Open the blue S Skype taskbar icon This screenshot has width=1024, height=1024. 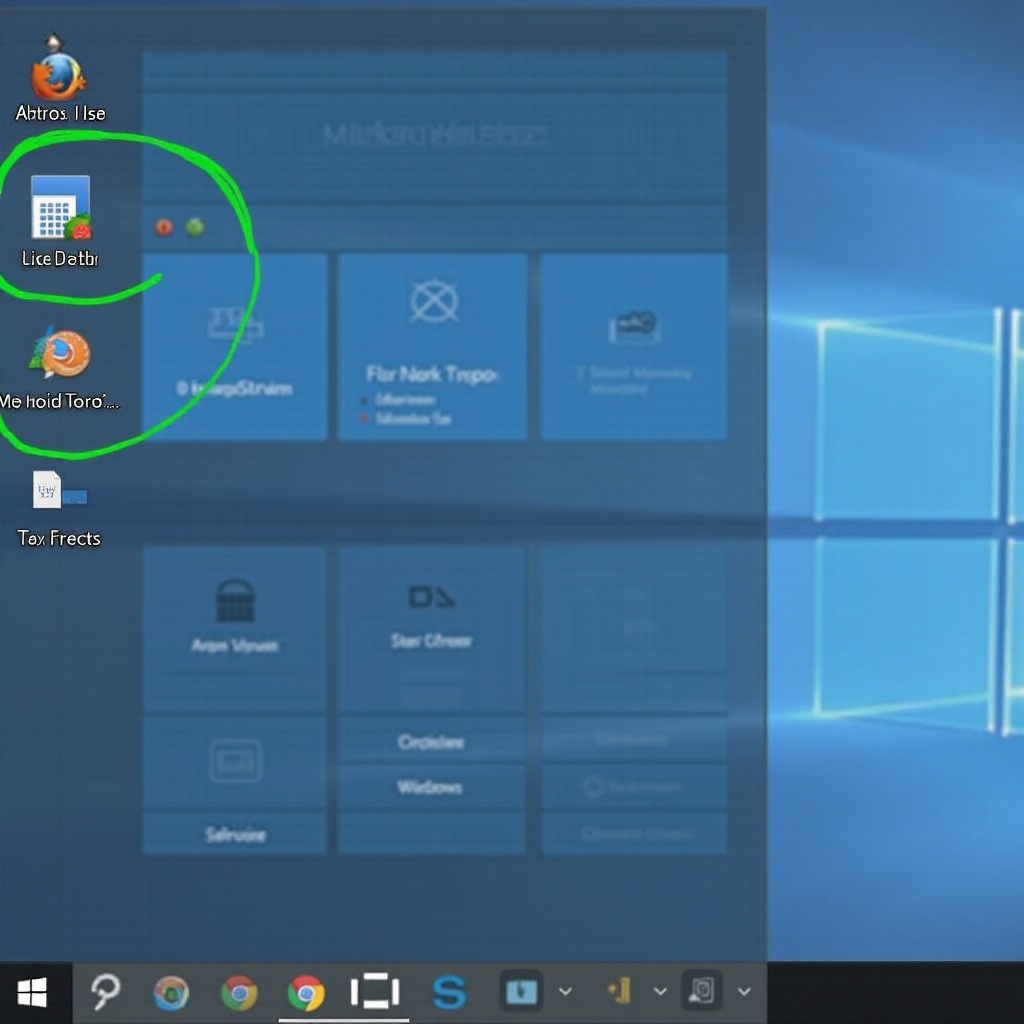click(449, 992)
